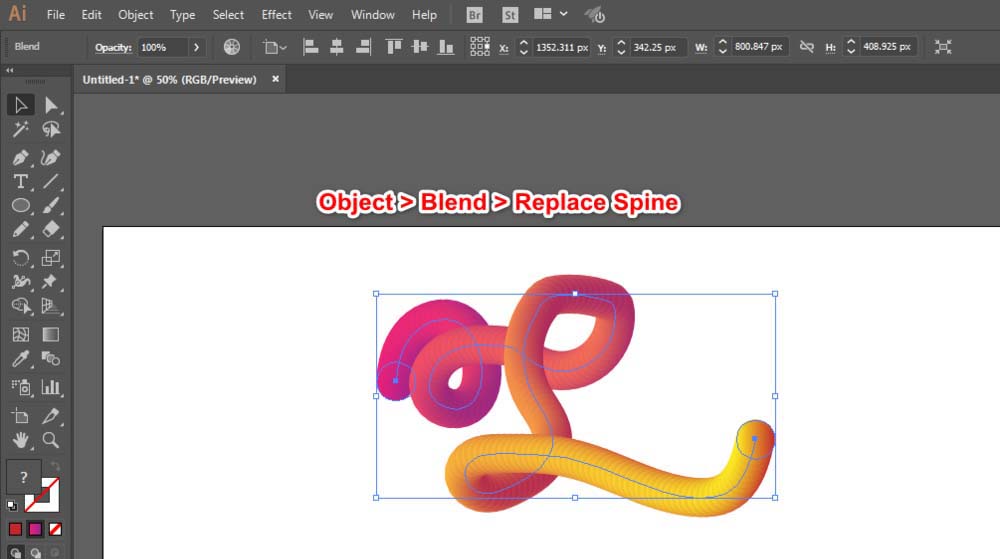Click the Stroke box with the red slash
Screen dimensions: 1000x559
(42, 495)
